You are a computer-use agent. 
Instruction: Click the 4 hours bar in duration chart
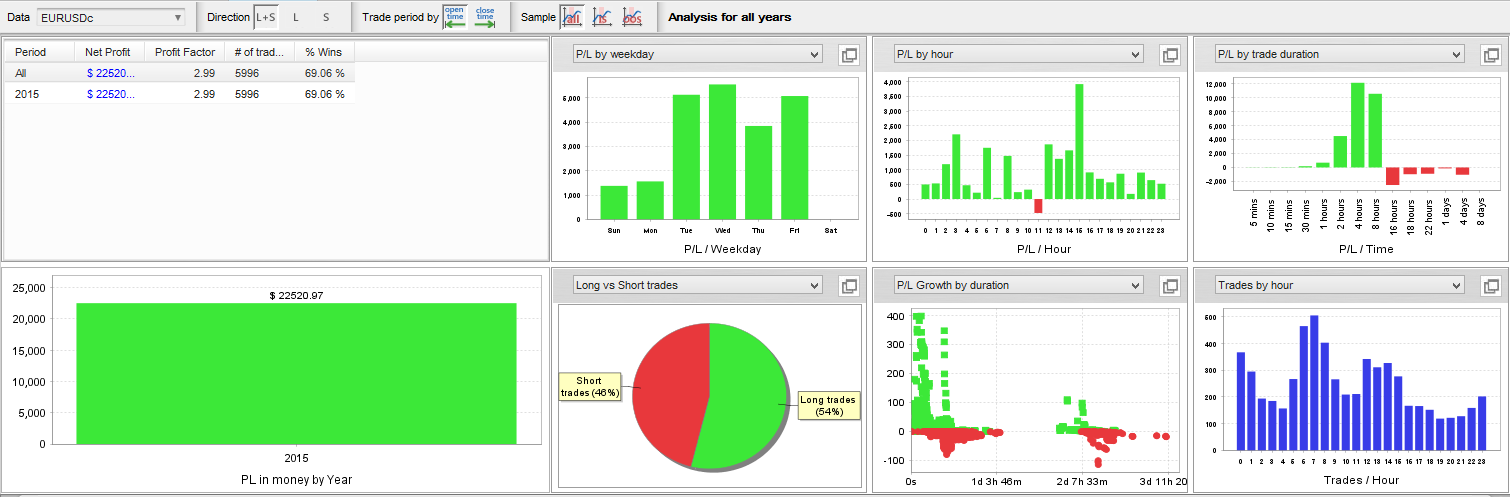[x=1357, y=125]
